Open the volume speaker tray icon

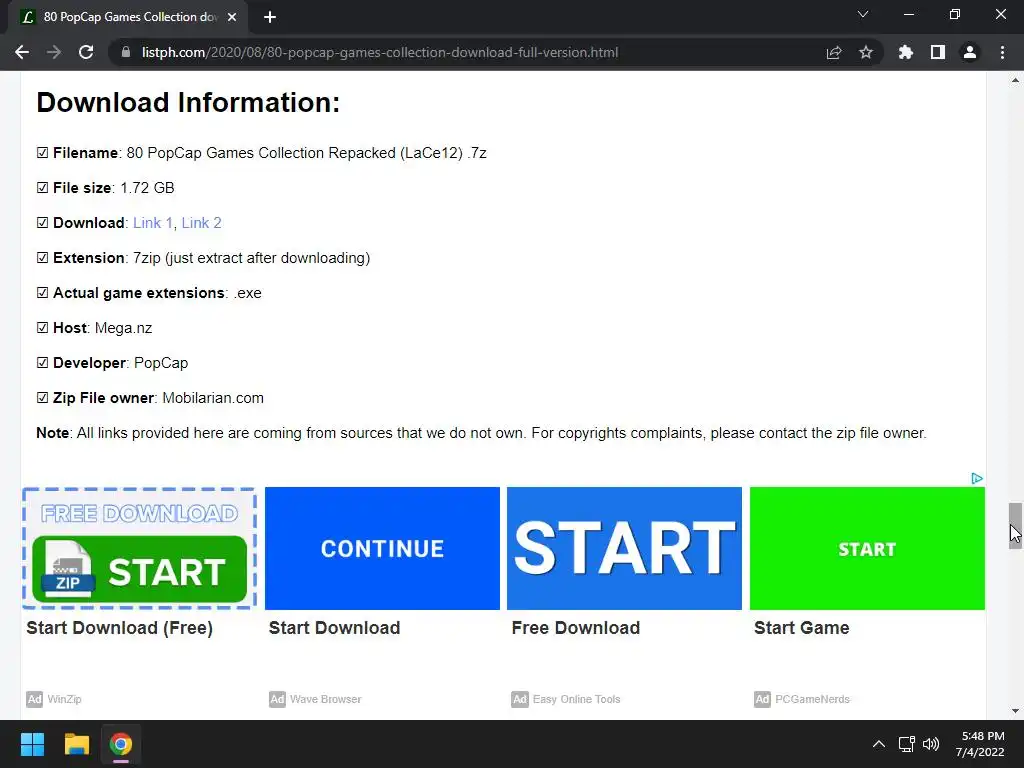[x=931, y=744]
